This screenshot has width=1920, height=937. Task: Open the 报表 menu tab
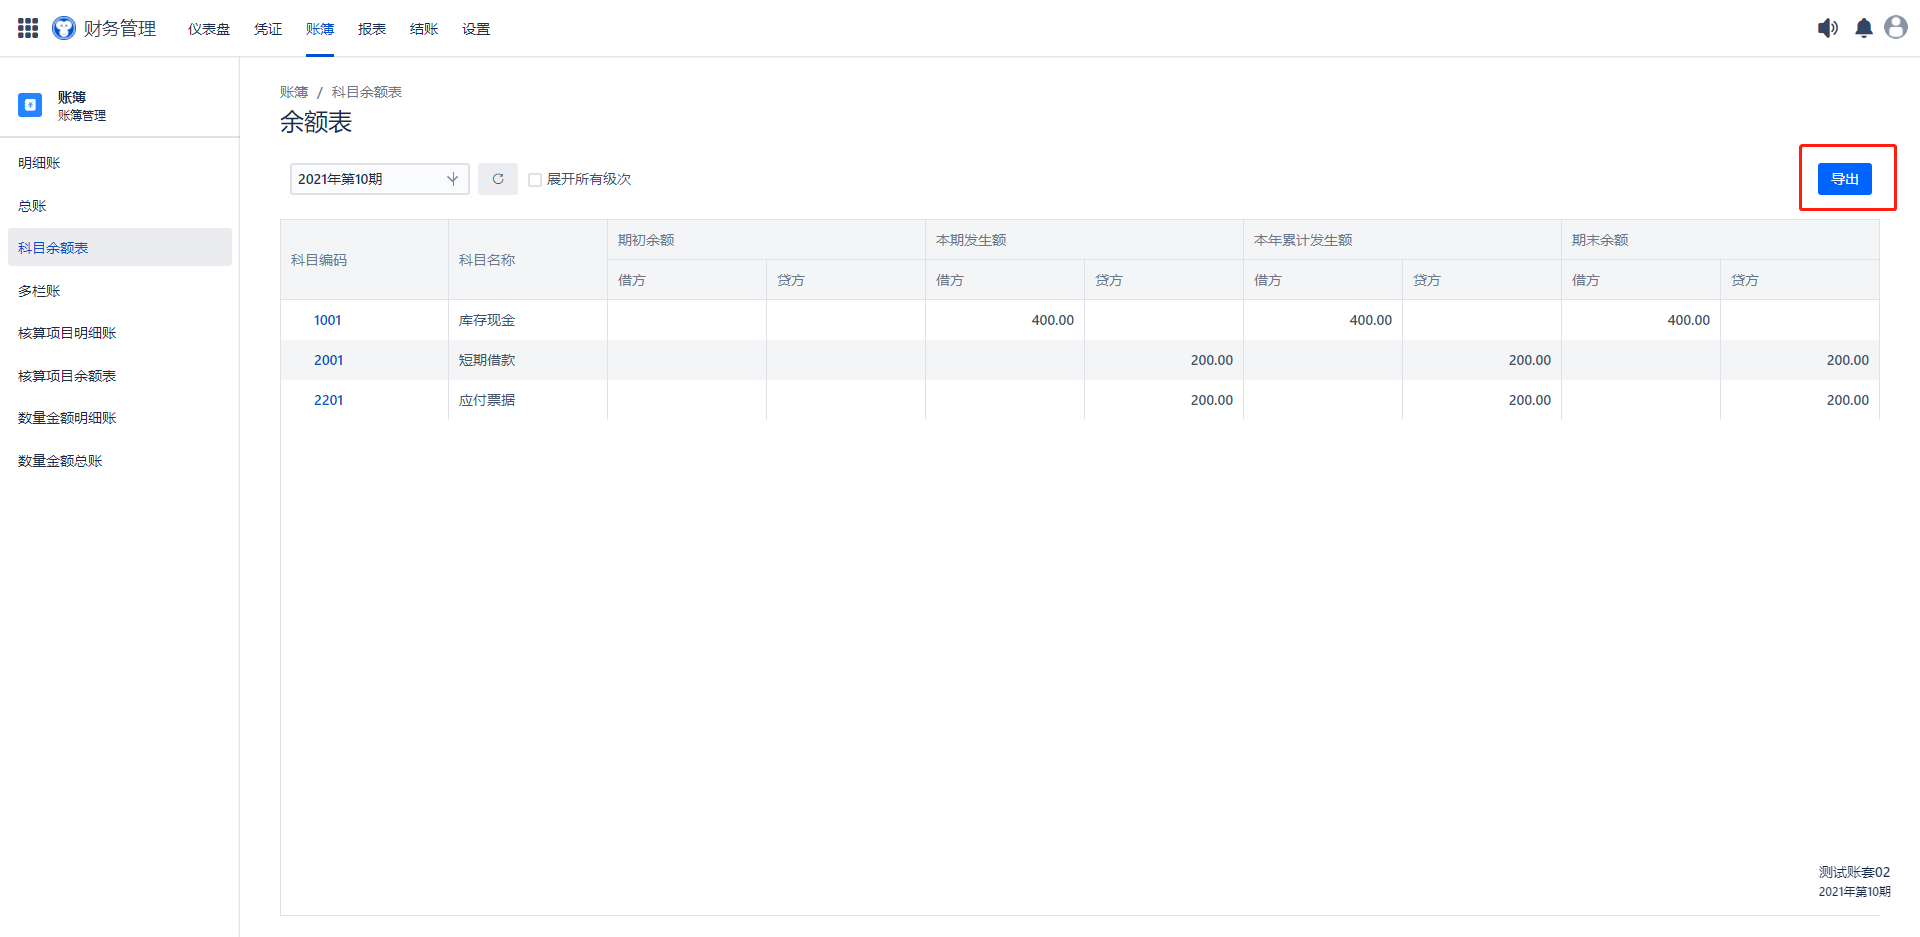(372, 29)
